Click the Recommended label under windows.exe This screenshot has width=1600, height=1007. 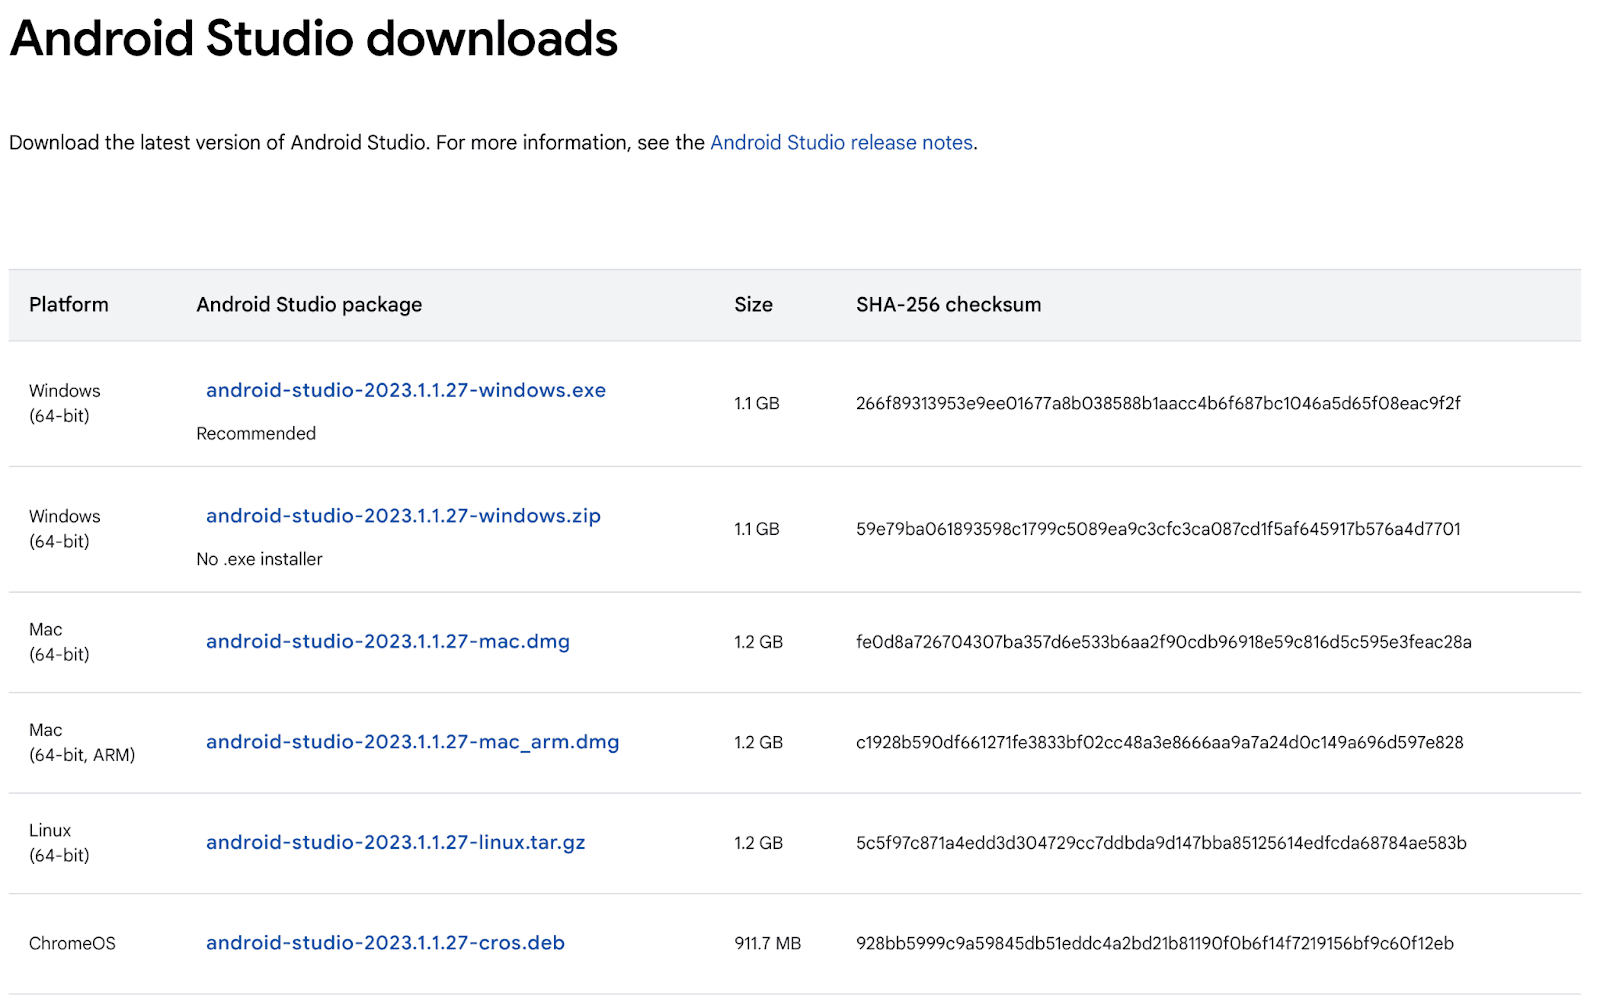point(256,434)
